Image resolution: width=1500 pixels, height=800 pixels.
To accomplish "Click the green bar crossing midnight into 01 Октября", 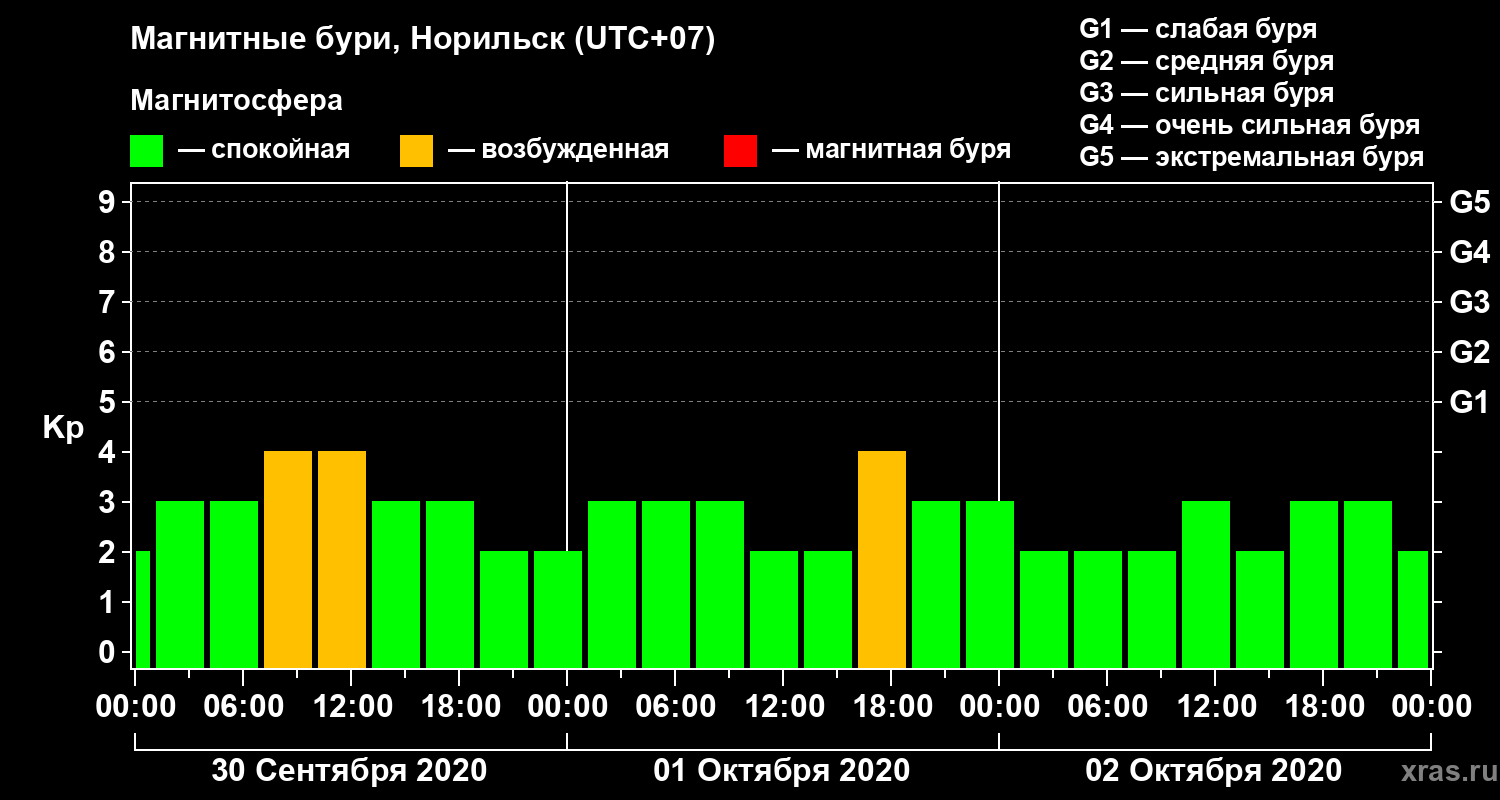I will pyautogui.click(x=558, y=610).
